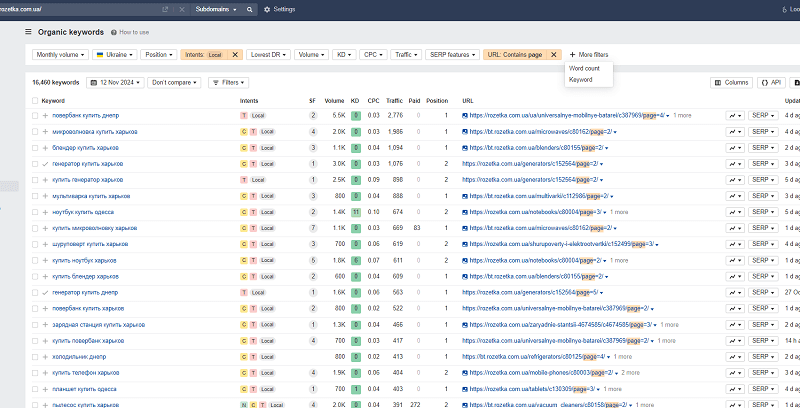Open the Monthly volume dropdown
Viewport: 800px width, 408px height.
60,55
